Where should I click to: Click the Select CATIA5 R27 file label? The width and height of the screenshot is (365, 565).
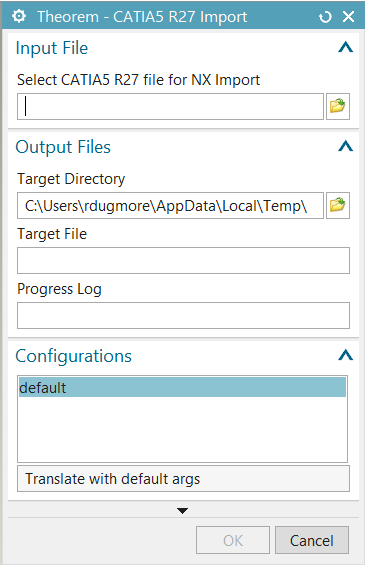pos(138,80)
